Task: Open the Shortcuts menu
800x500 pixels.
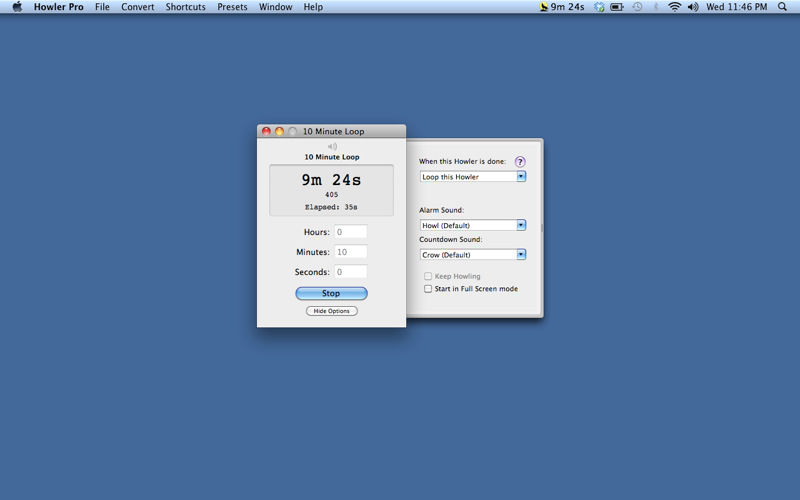Action: (x=186, y=7)
